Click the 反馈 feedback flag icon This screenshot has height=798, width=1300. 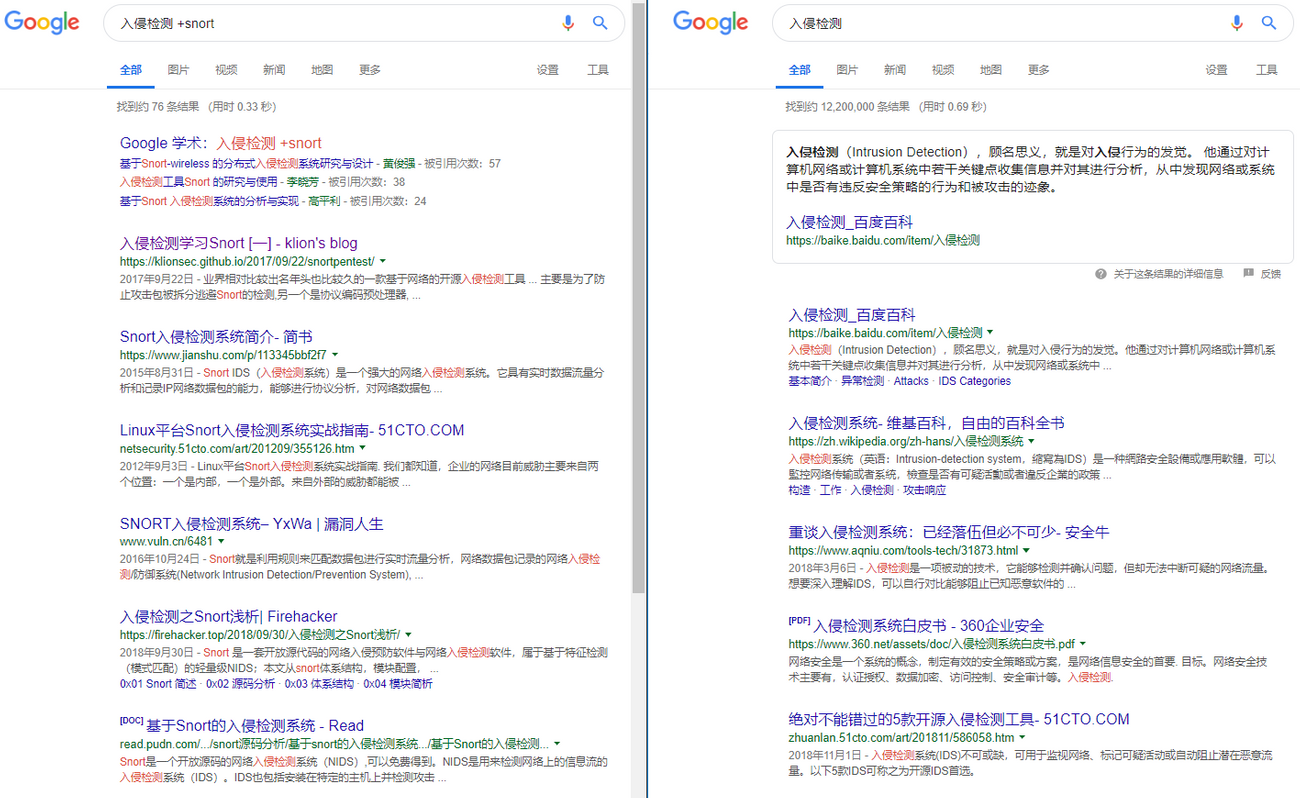point(1248,273)
